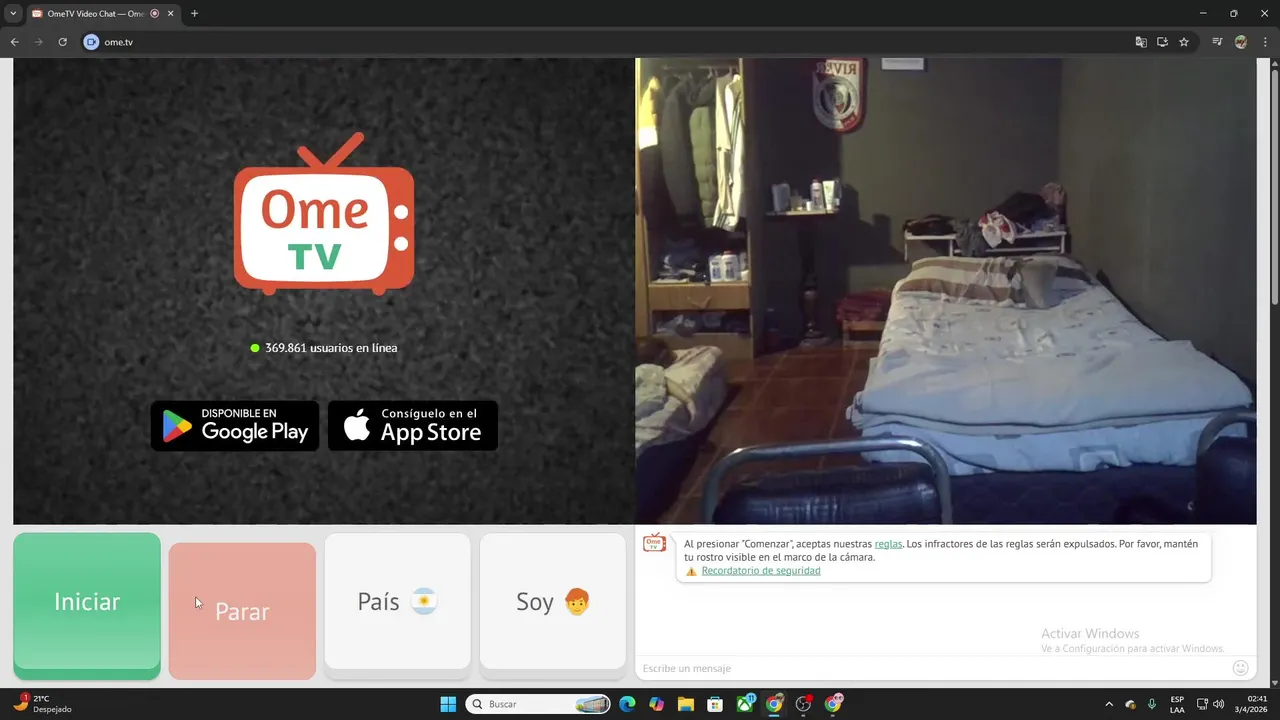Click the tab recording indicator
The width and height of the screenshot is (1280, 720).
click(154, 14)
